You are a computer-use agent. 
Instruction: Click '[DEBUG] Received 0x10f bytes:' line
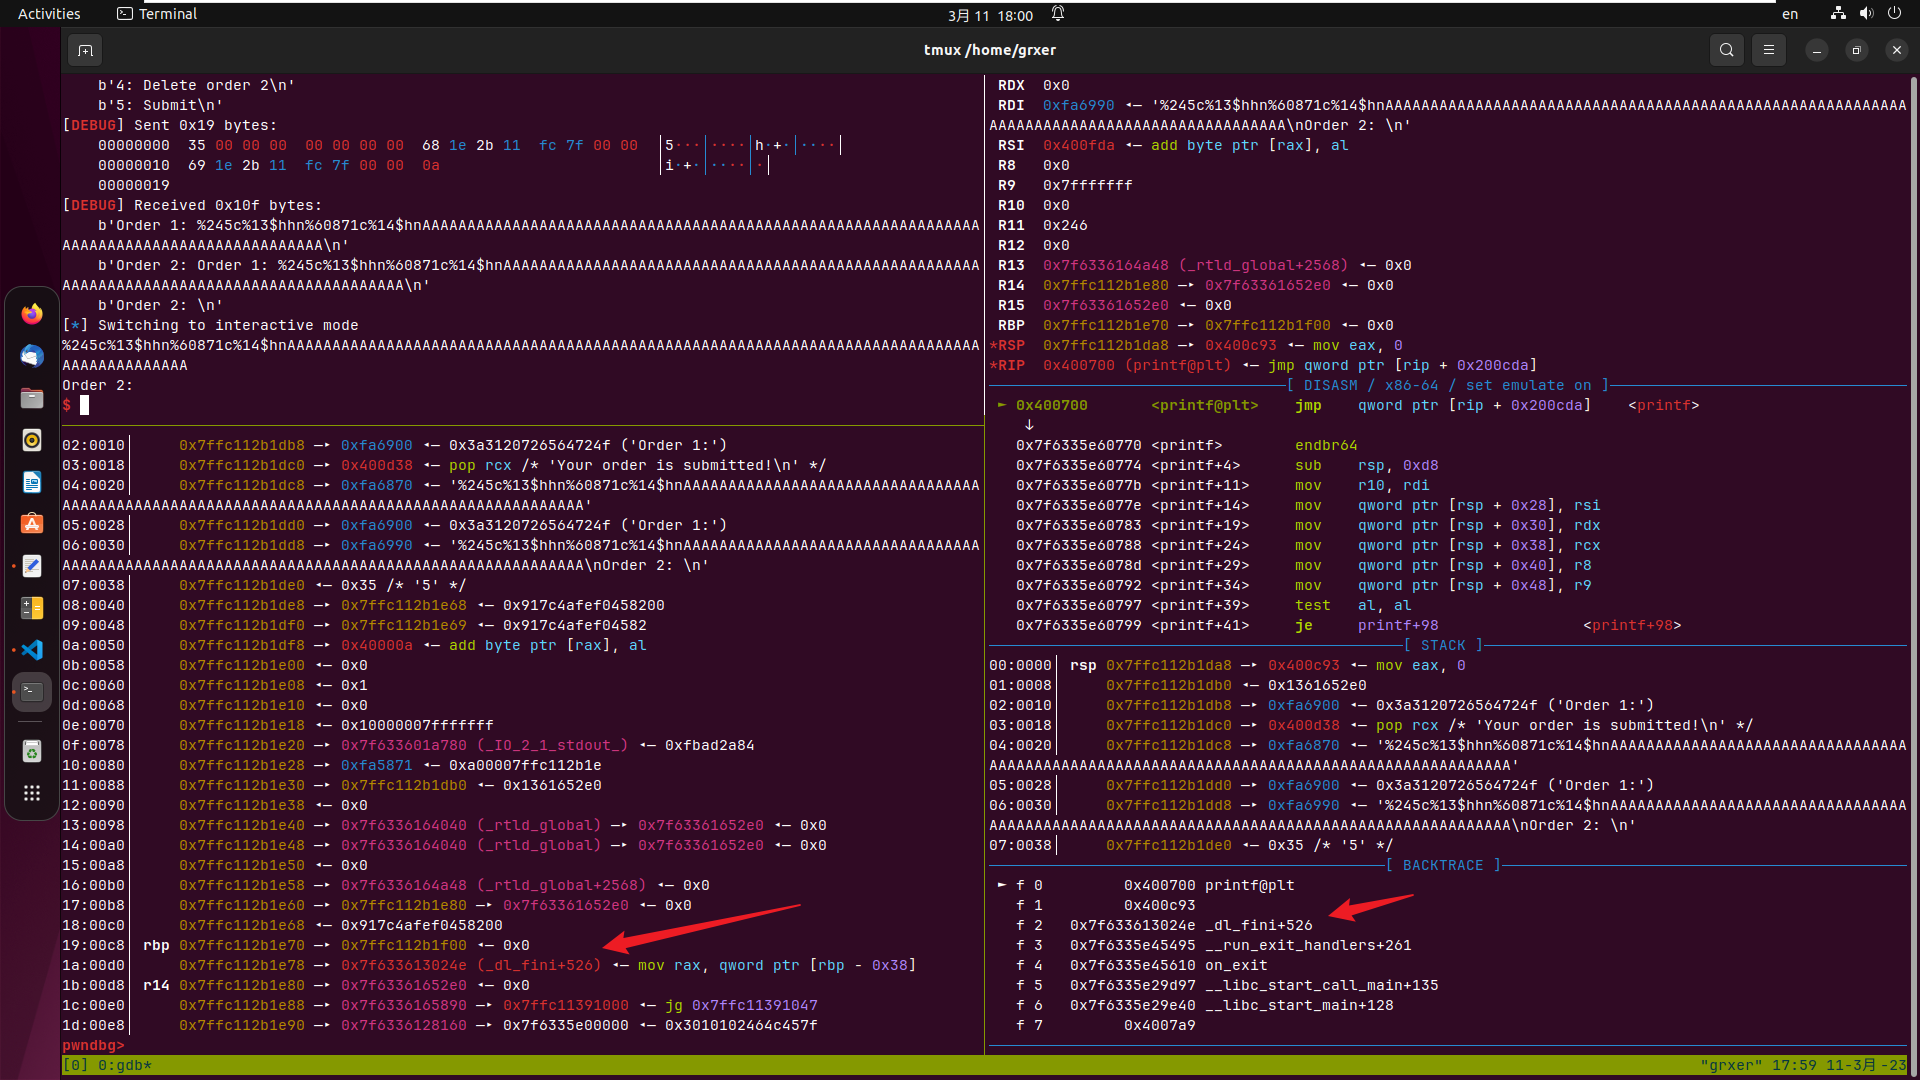pos(192,205)
